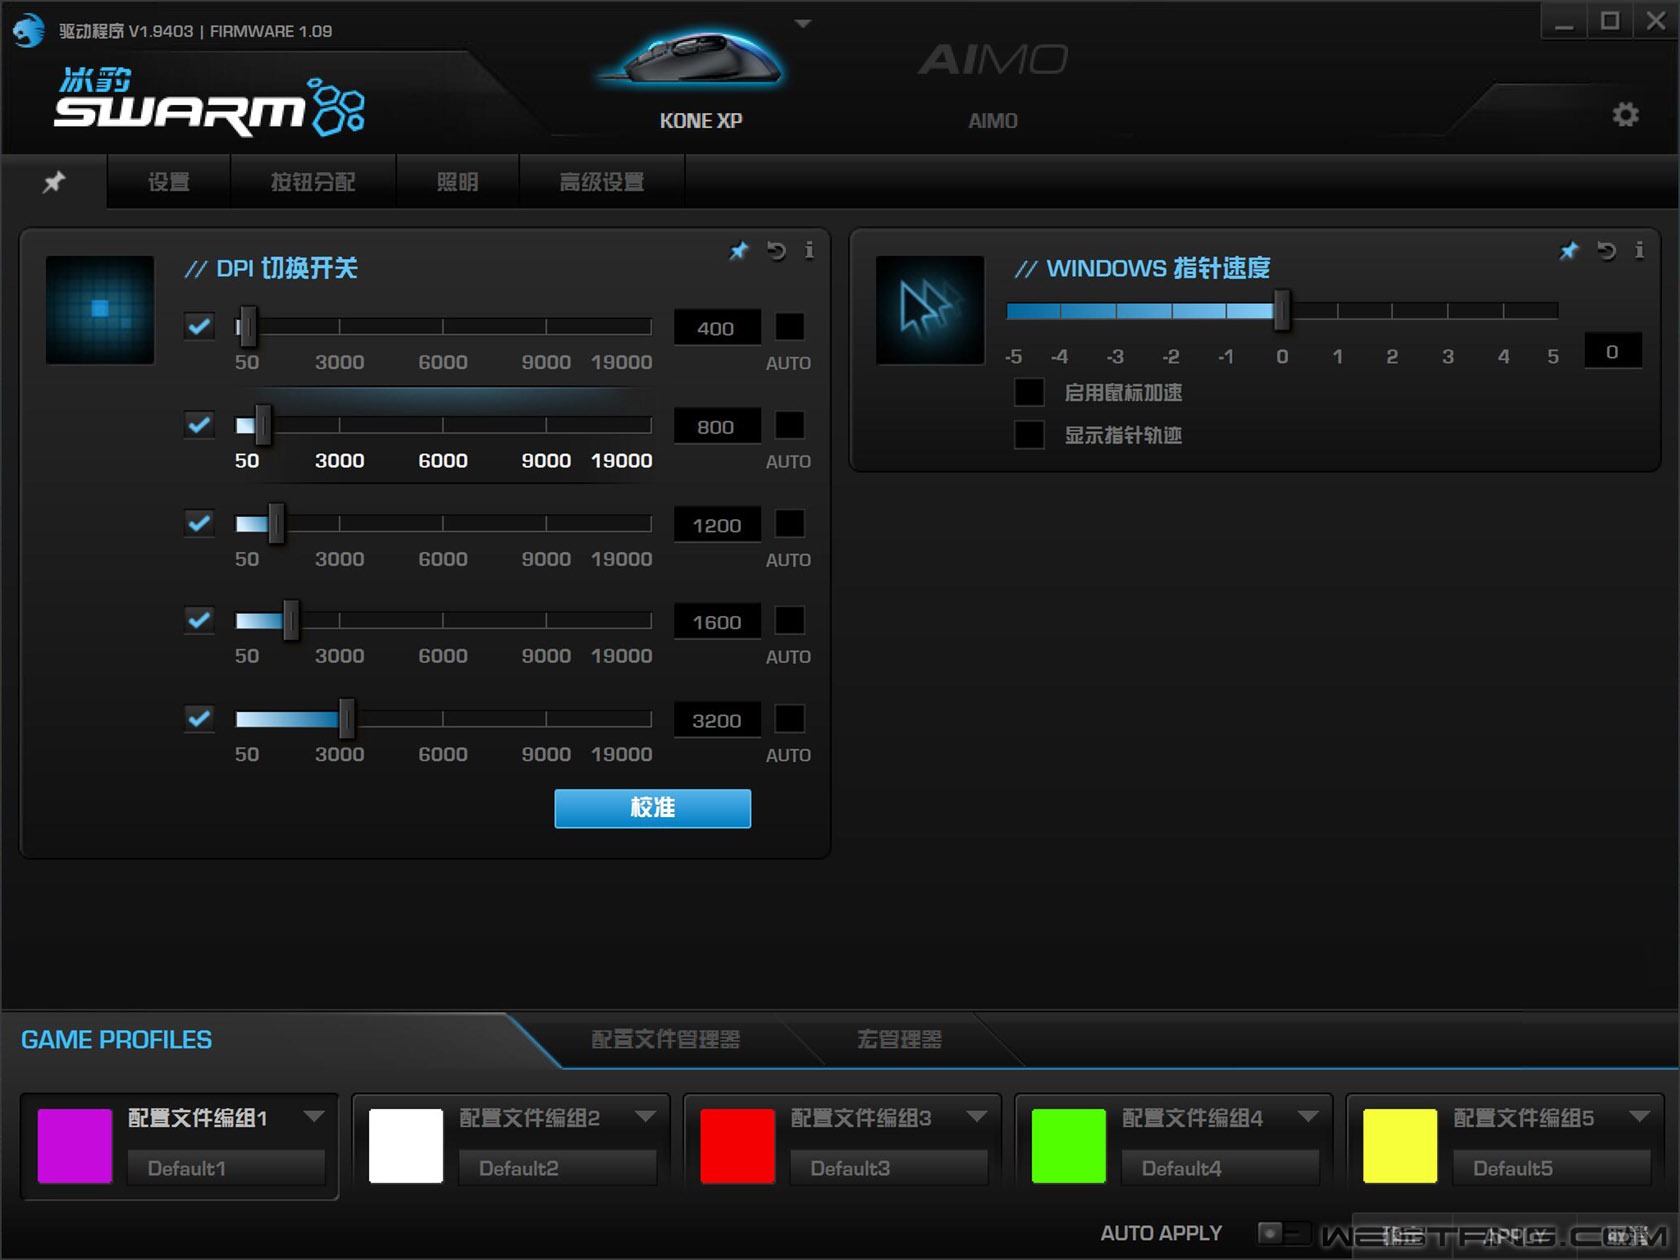Image resolution: width=1680 pixels, height=1260 pixels.
Task: Show info for Windows pointer speed panel
Action: (x=1639, y=251)
